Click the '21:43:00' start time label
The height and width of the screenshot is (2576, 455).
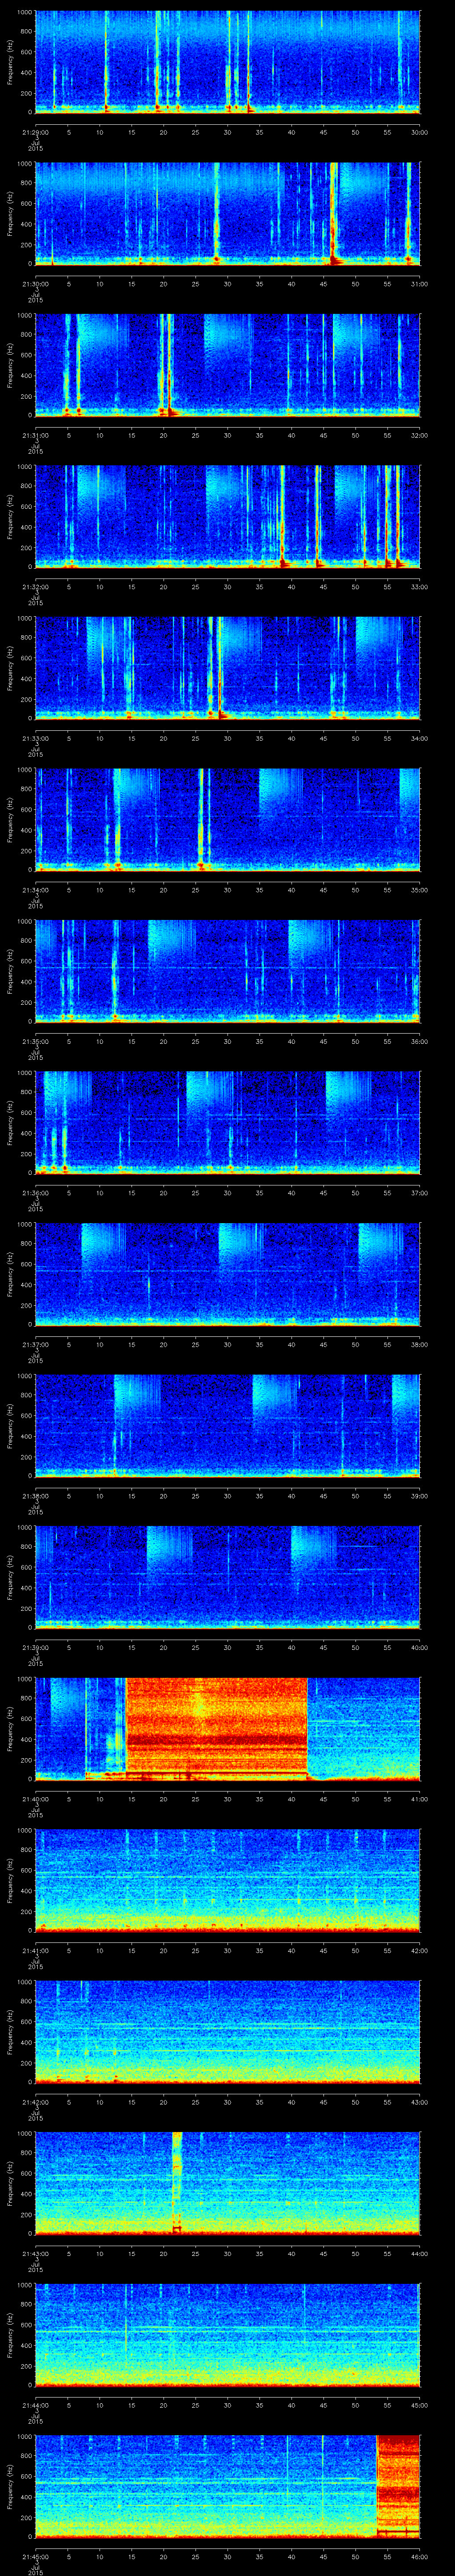(x=35, y=2252)
